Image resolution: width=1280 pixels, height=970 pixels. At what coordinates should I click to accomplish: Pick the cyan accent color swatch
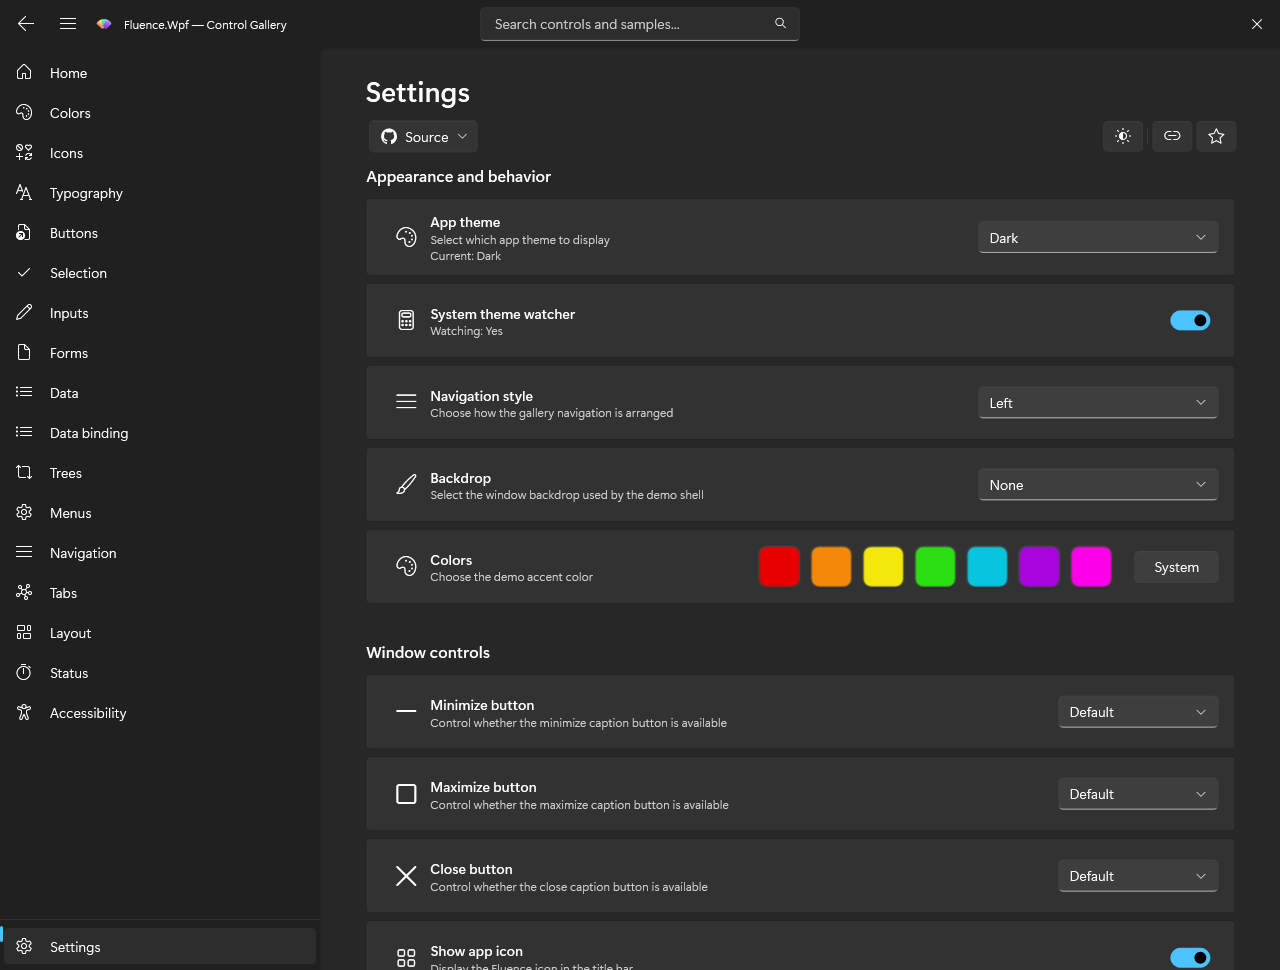(987, 567)
